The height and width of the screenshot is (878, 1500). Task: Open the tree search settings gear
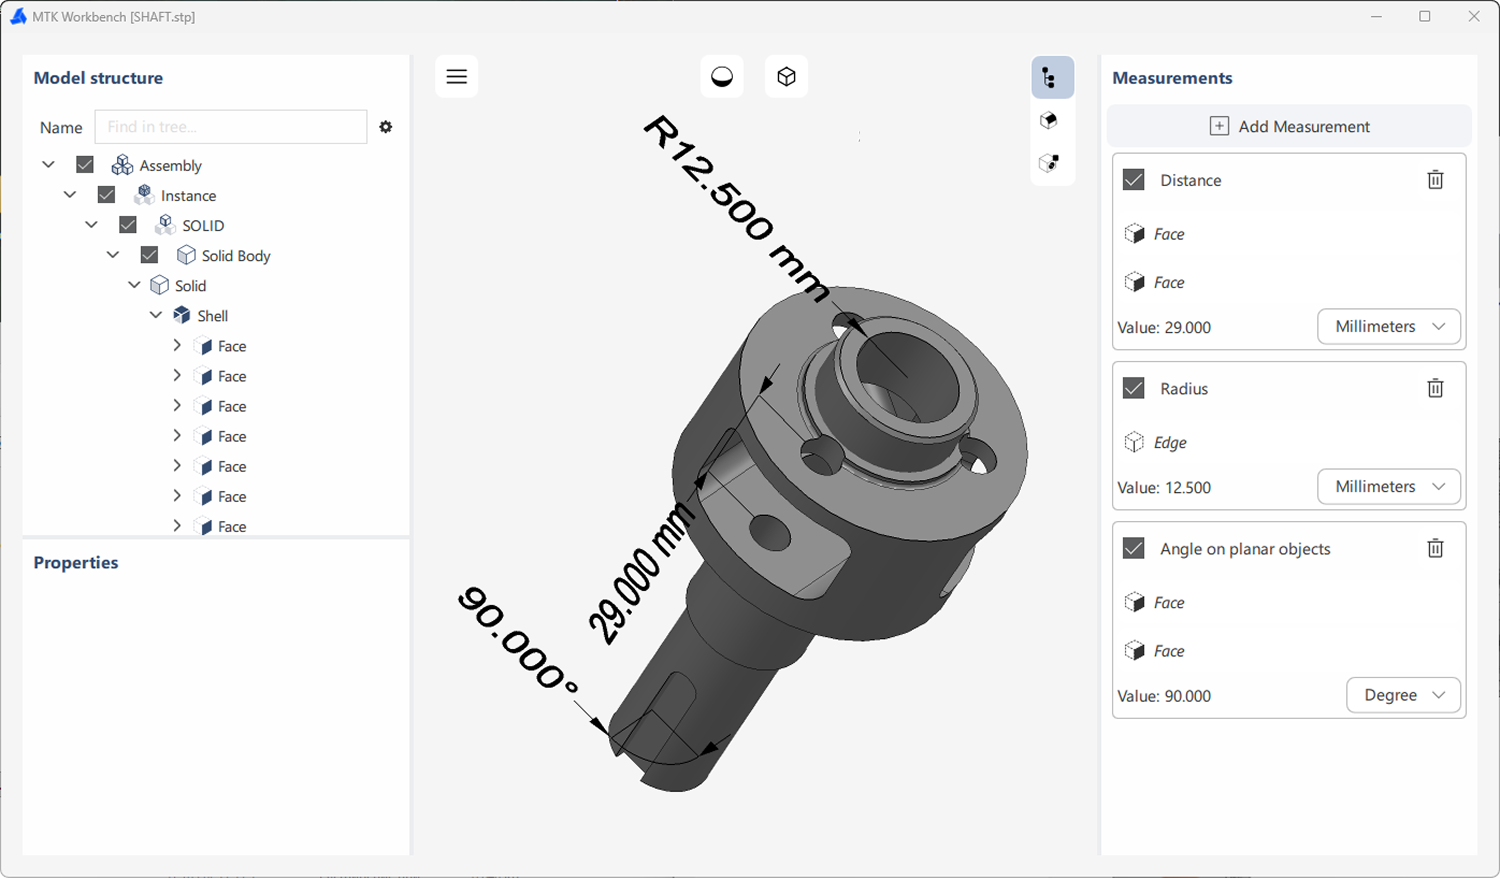[x=386, y=127]
